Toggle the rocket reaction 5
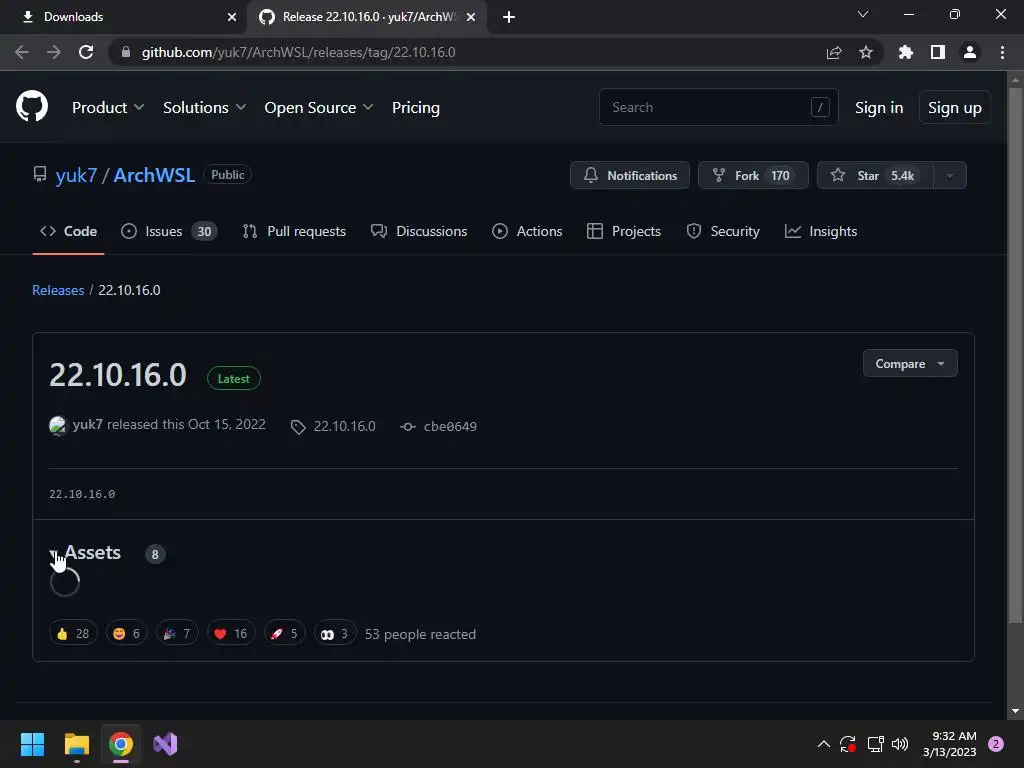The height and width of the screenshot is (768, 1024). (284, 633)
